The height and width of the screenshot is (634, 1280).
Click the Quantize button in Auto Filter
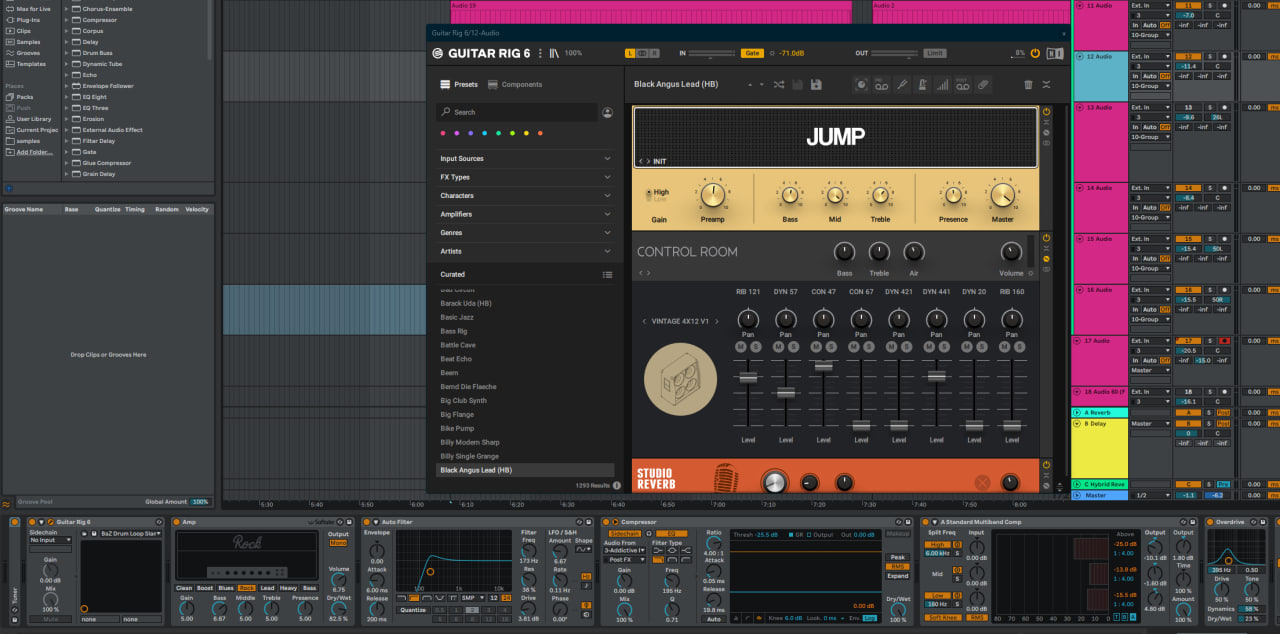click(412, 609)
